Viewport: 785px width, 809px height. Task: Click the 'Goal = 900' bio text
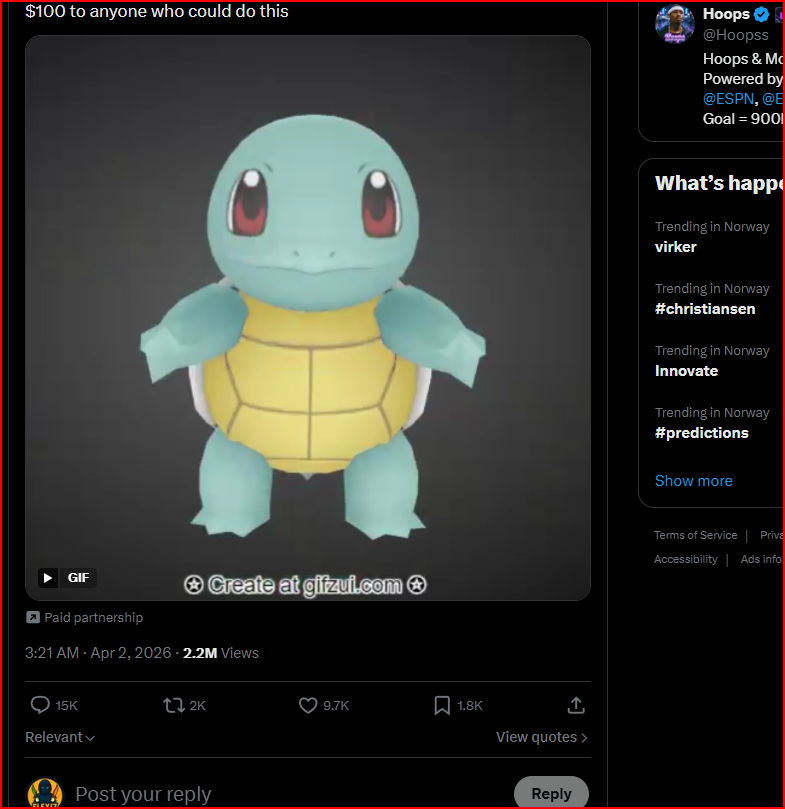tap(742, 119)
